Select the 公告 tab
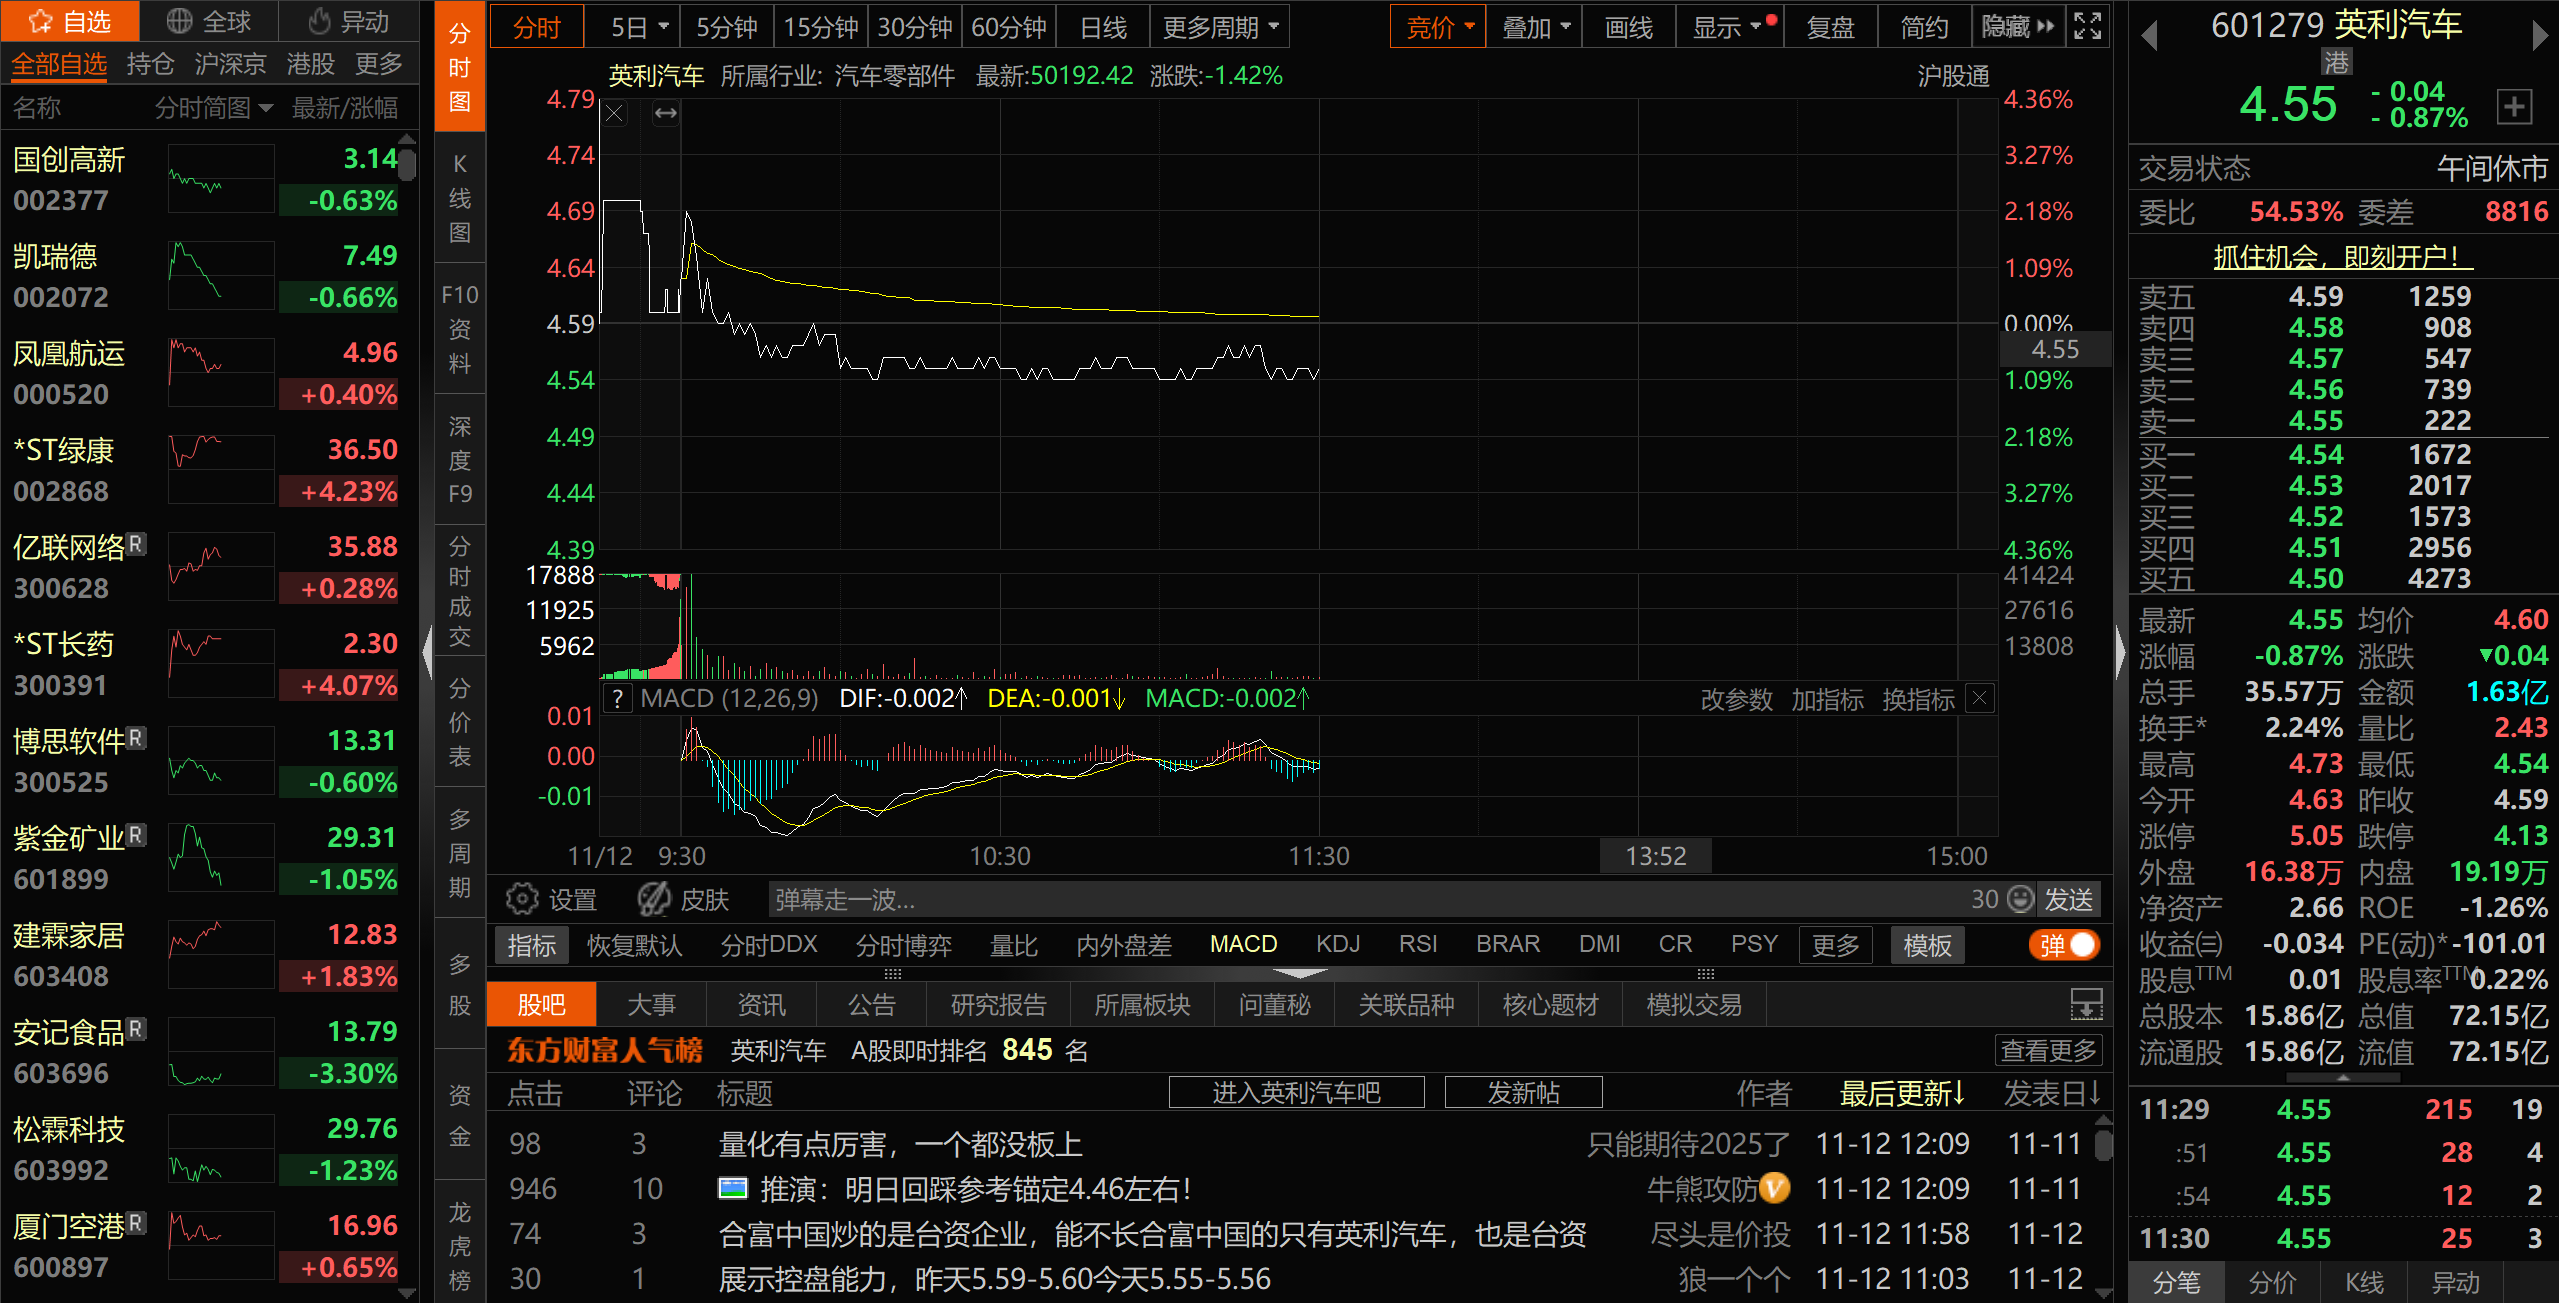This screenshot has height=1303, width=2559. pyautogui.click(x=871, y=1005)
